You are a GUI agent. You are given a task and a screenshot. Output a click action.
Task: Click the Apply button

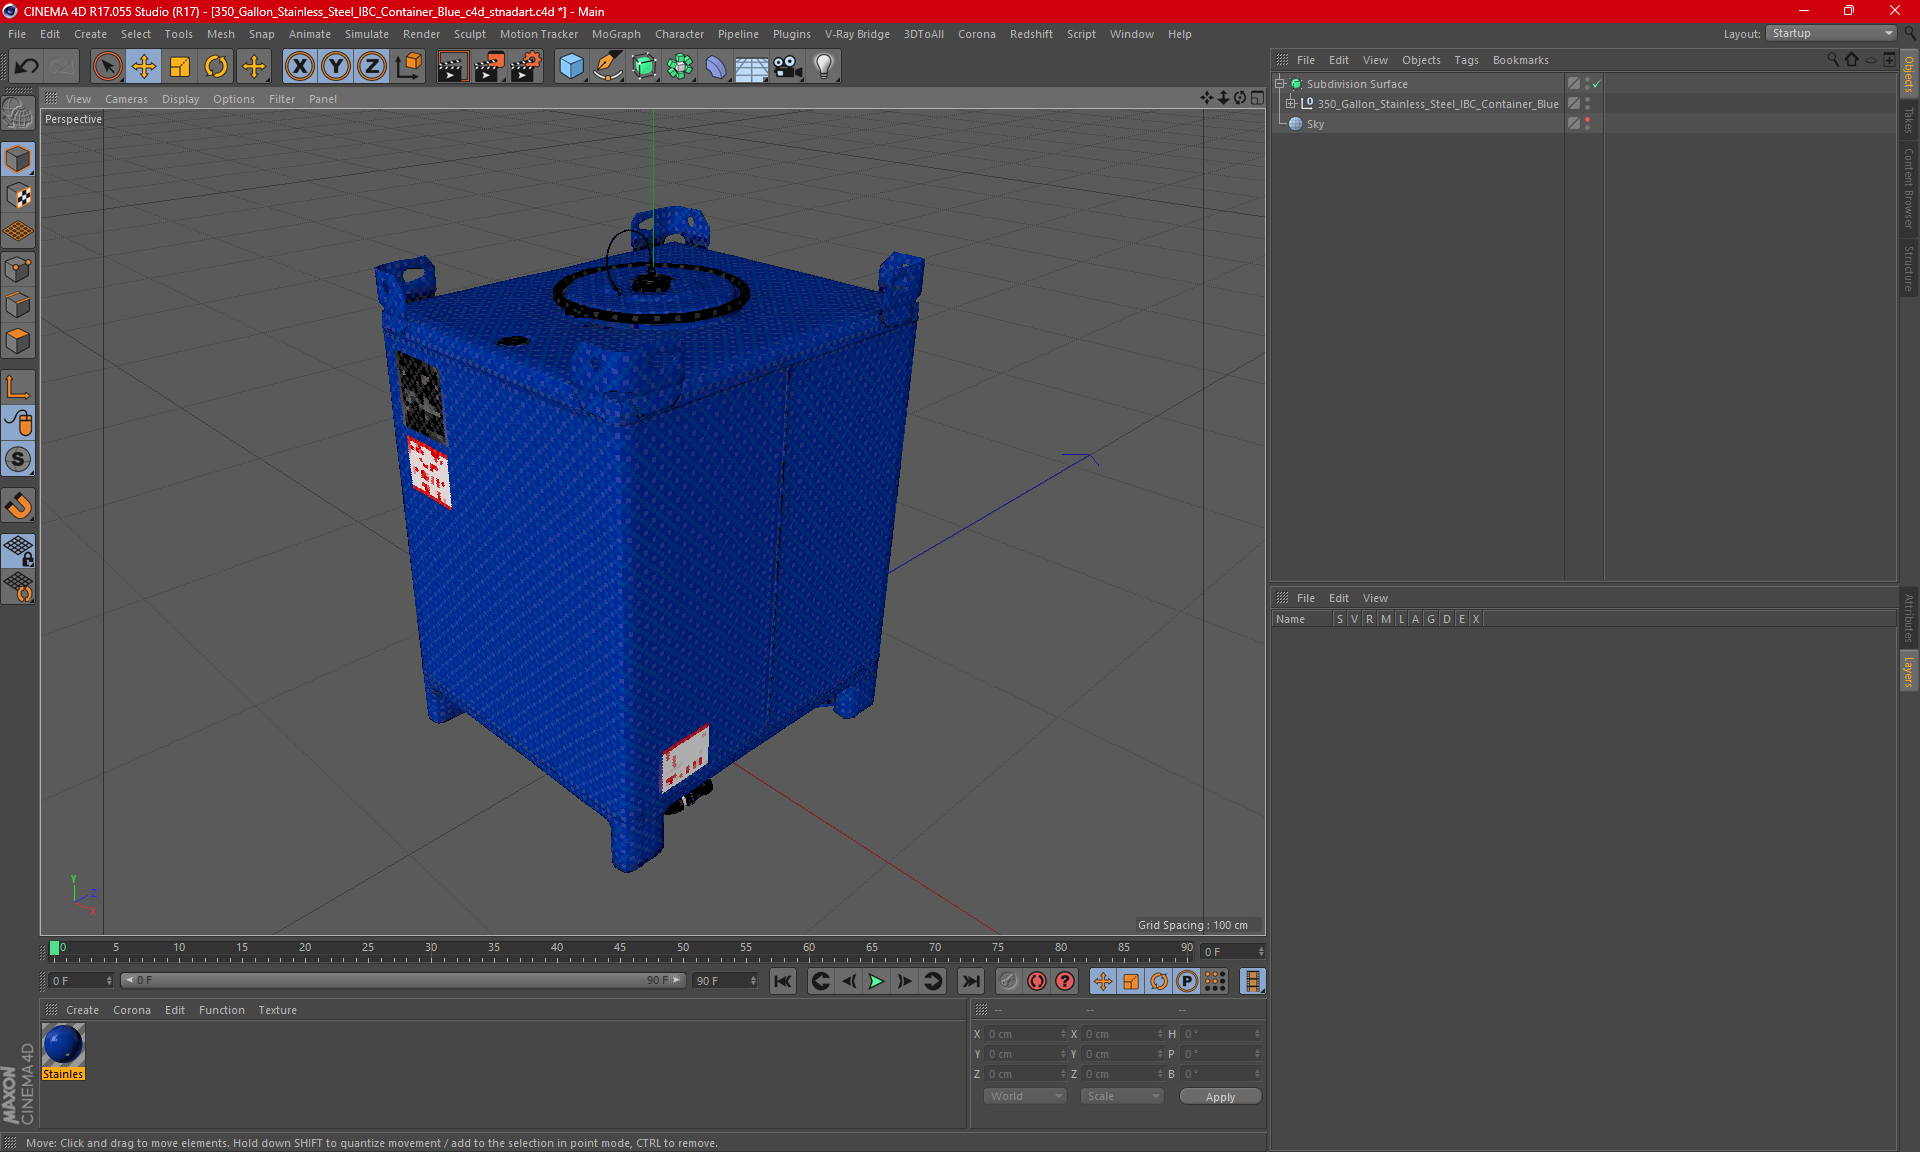coord(1220,1097)
